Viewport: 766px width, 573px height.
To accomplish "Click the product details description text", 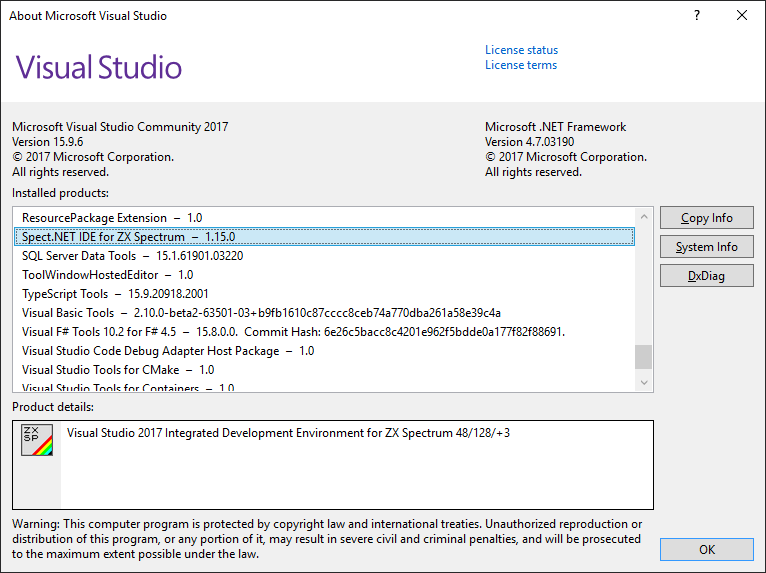I will (288, 433).
